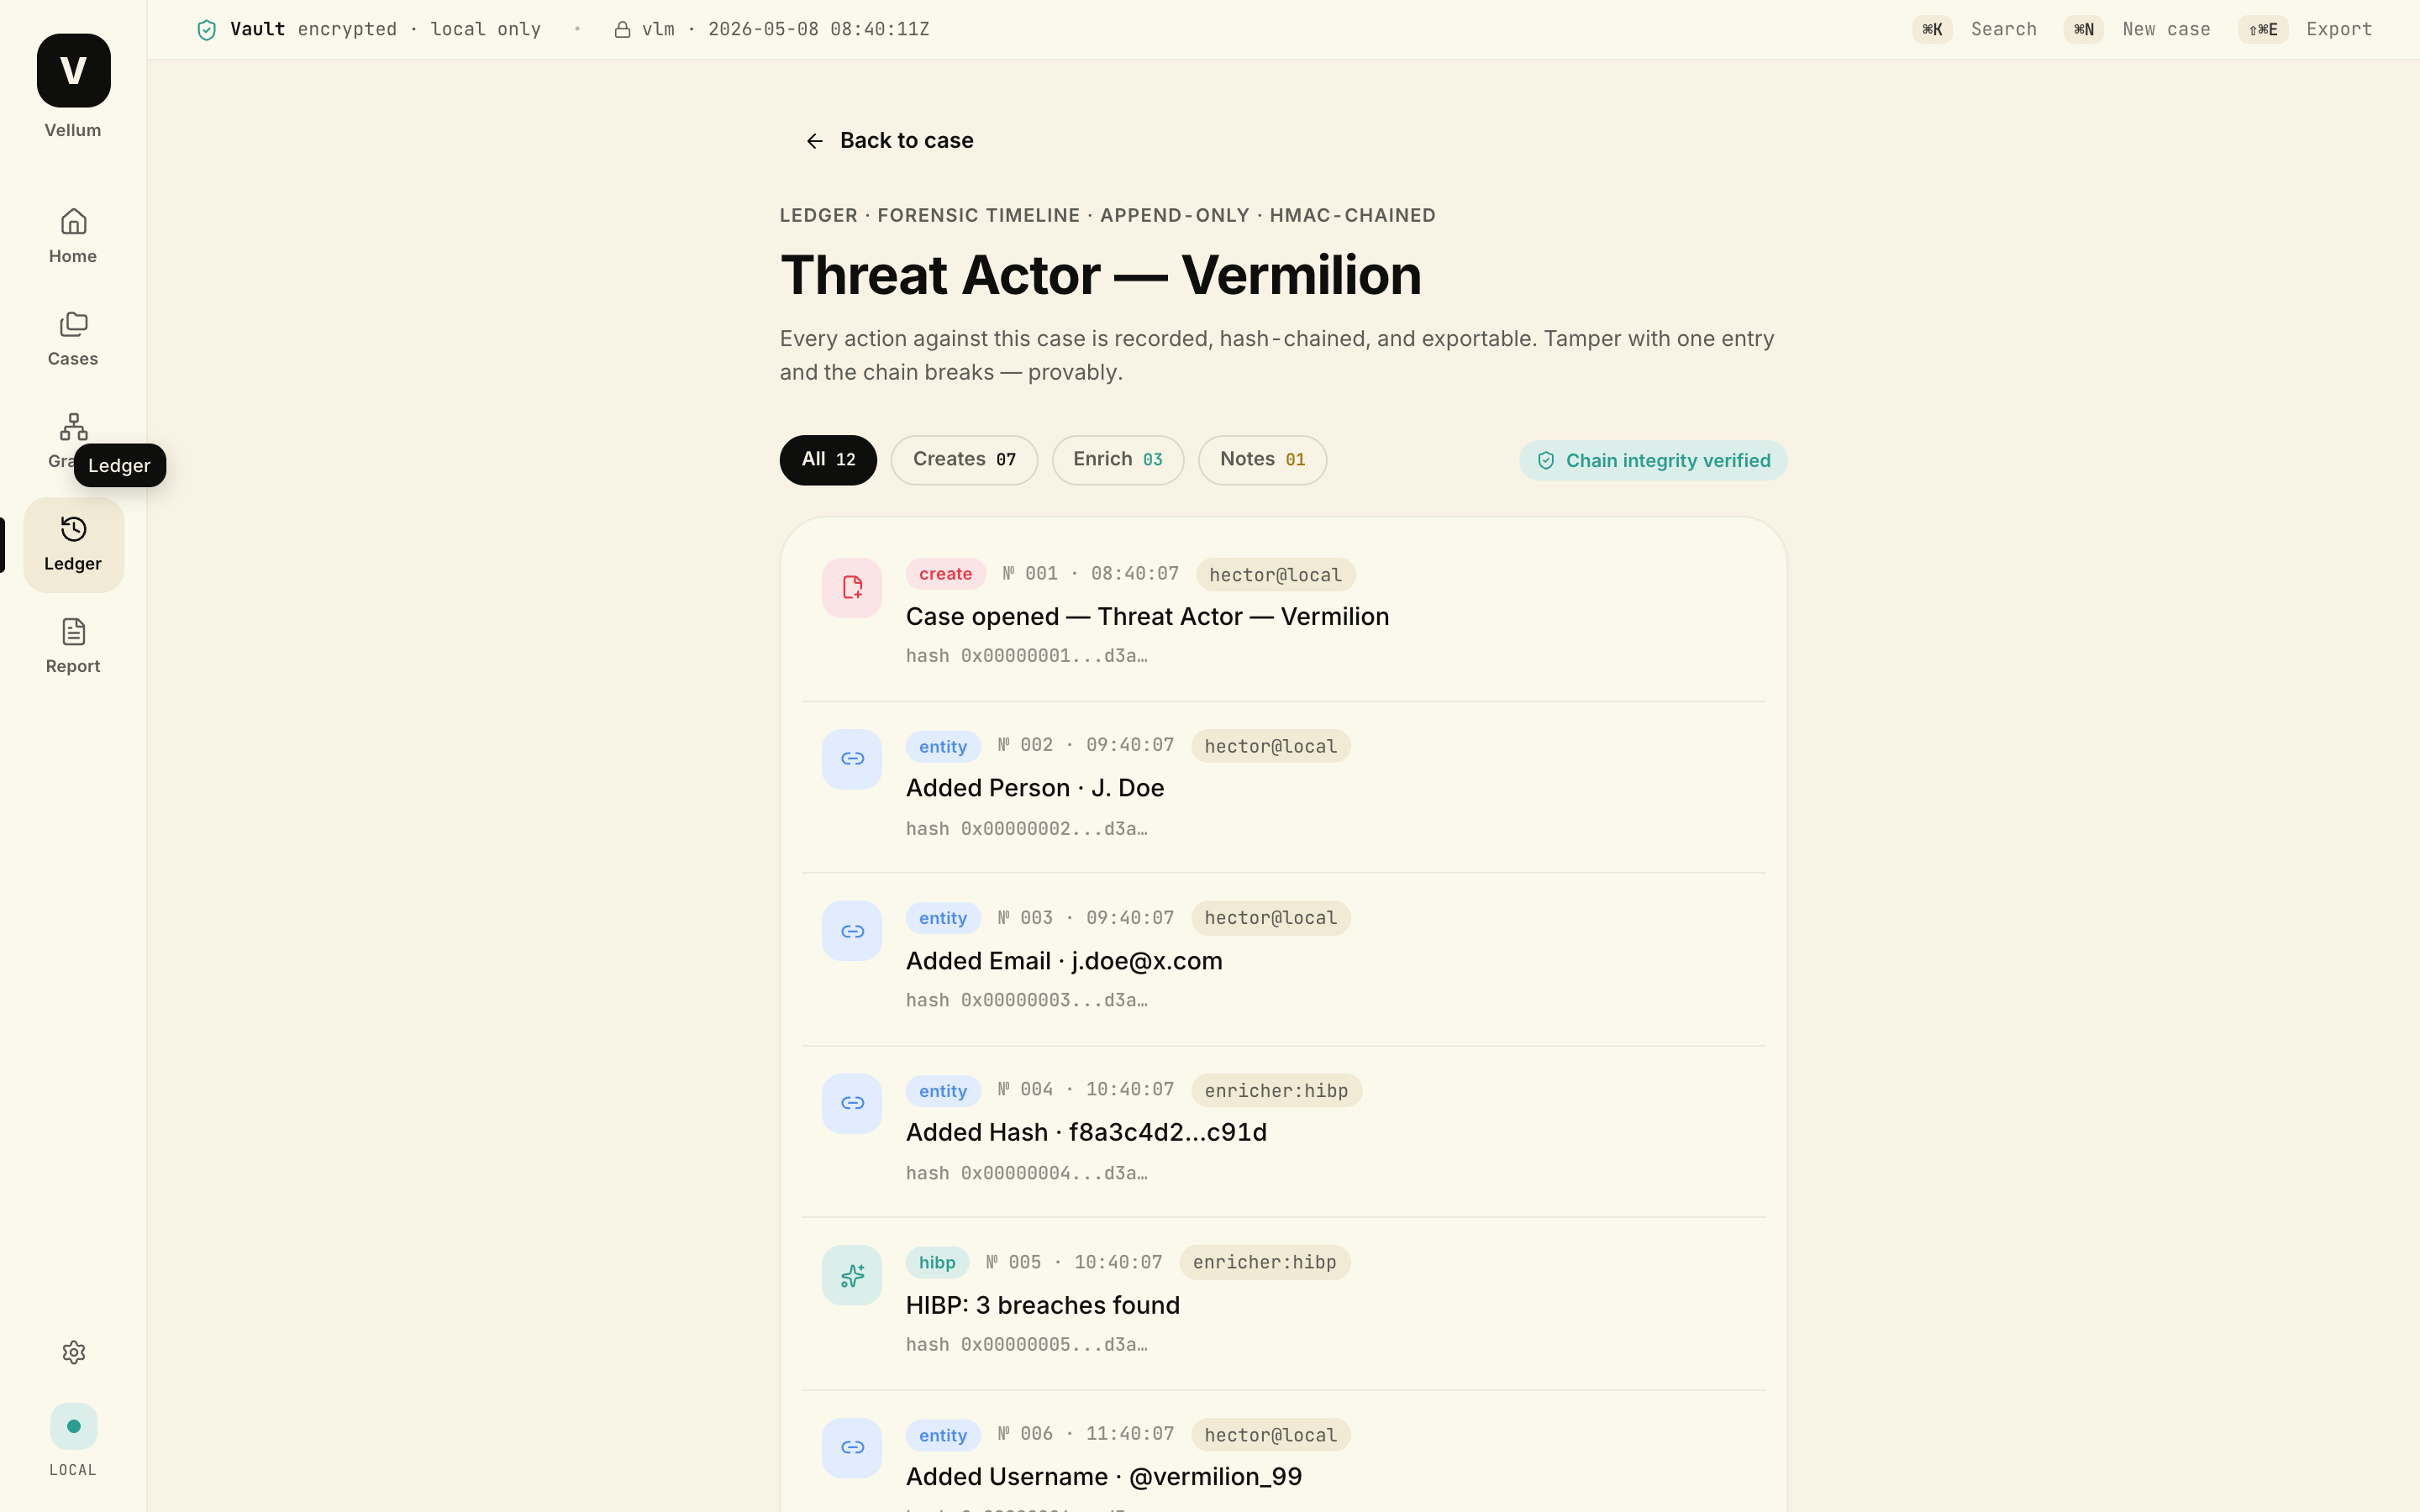2420x1512 pixels.
Task: Click the entity tag on entry 002
Action: (x=943, y=747)
